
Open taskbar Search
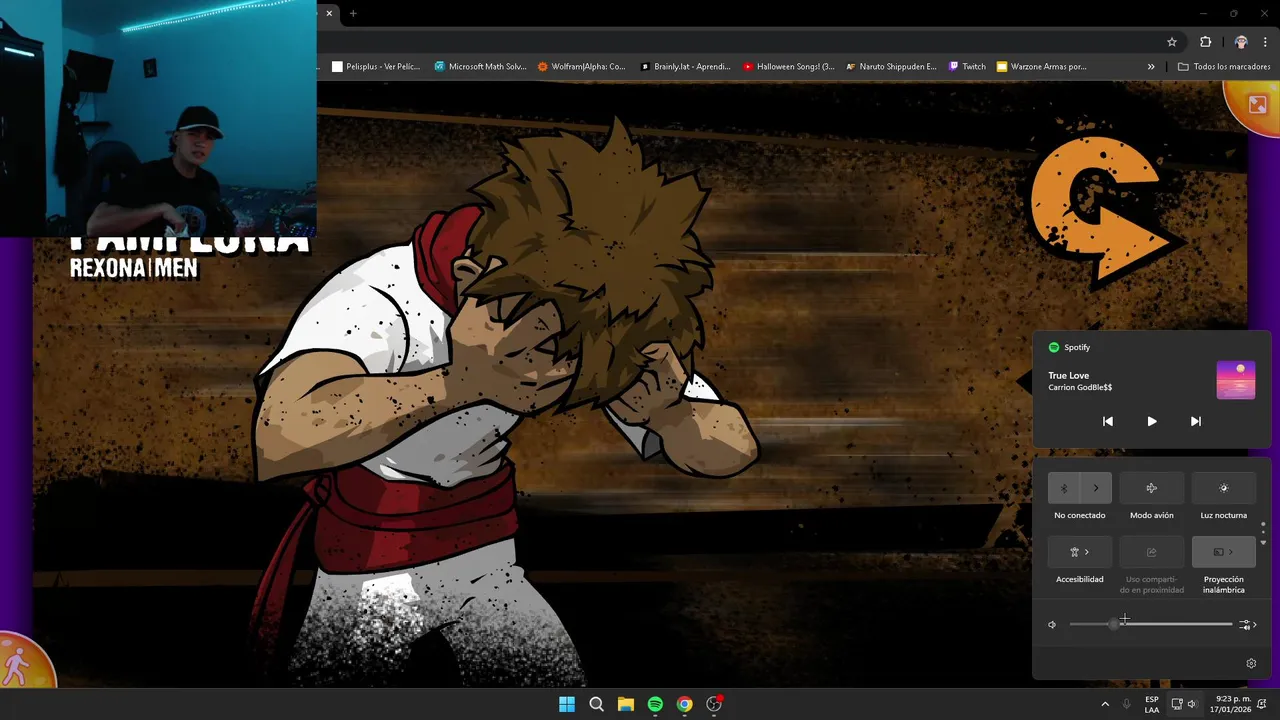click(597, 704)
